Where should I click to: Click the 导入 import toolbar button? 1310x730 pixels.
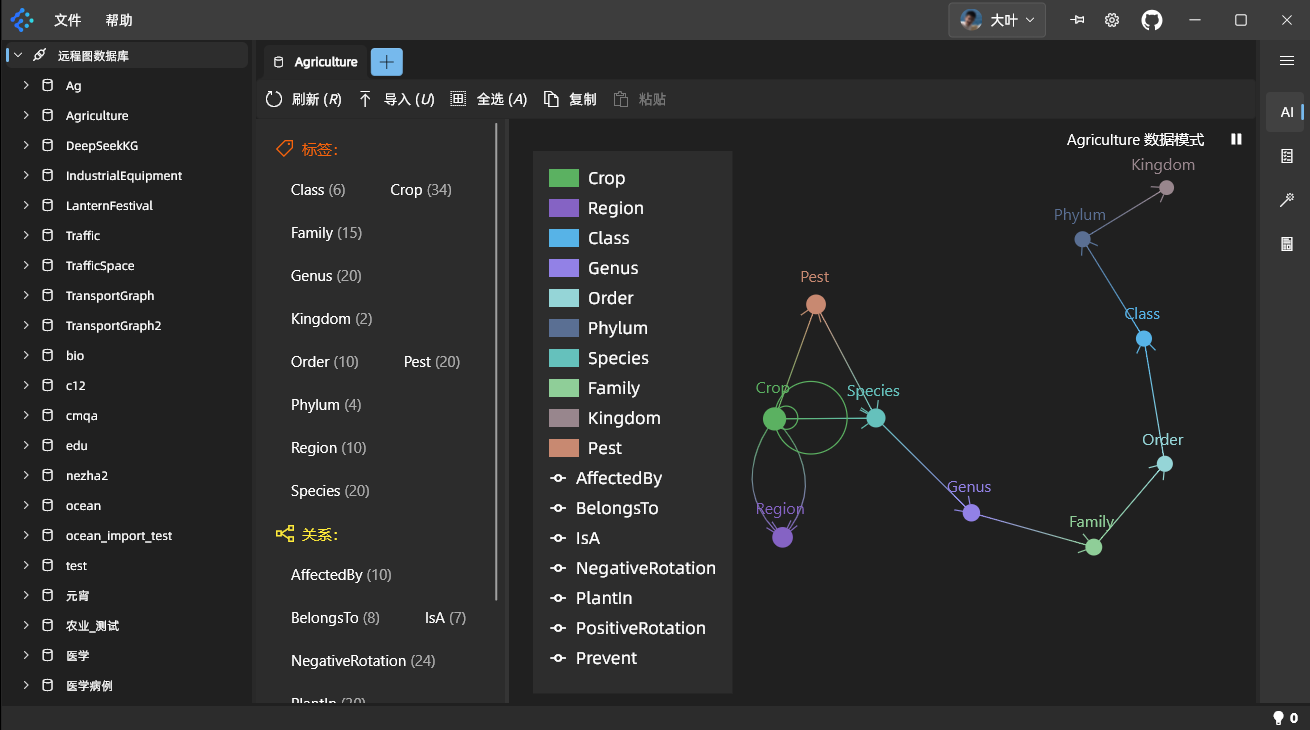[x=396, y=99]
